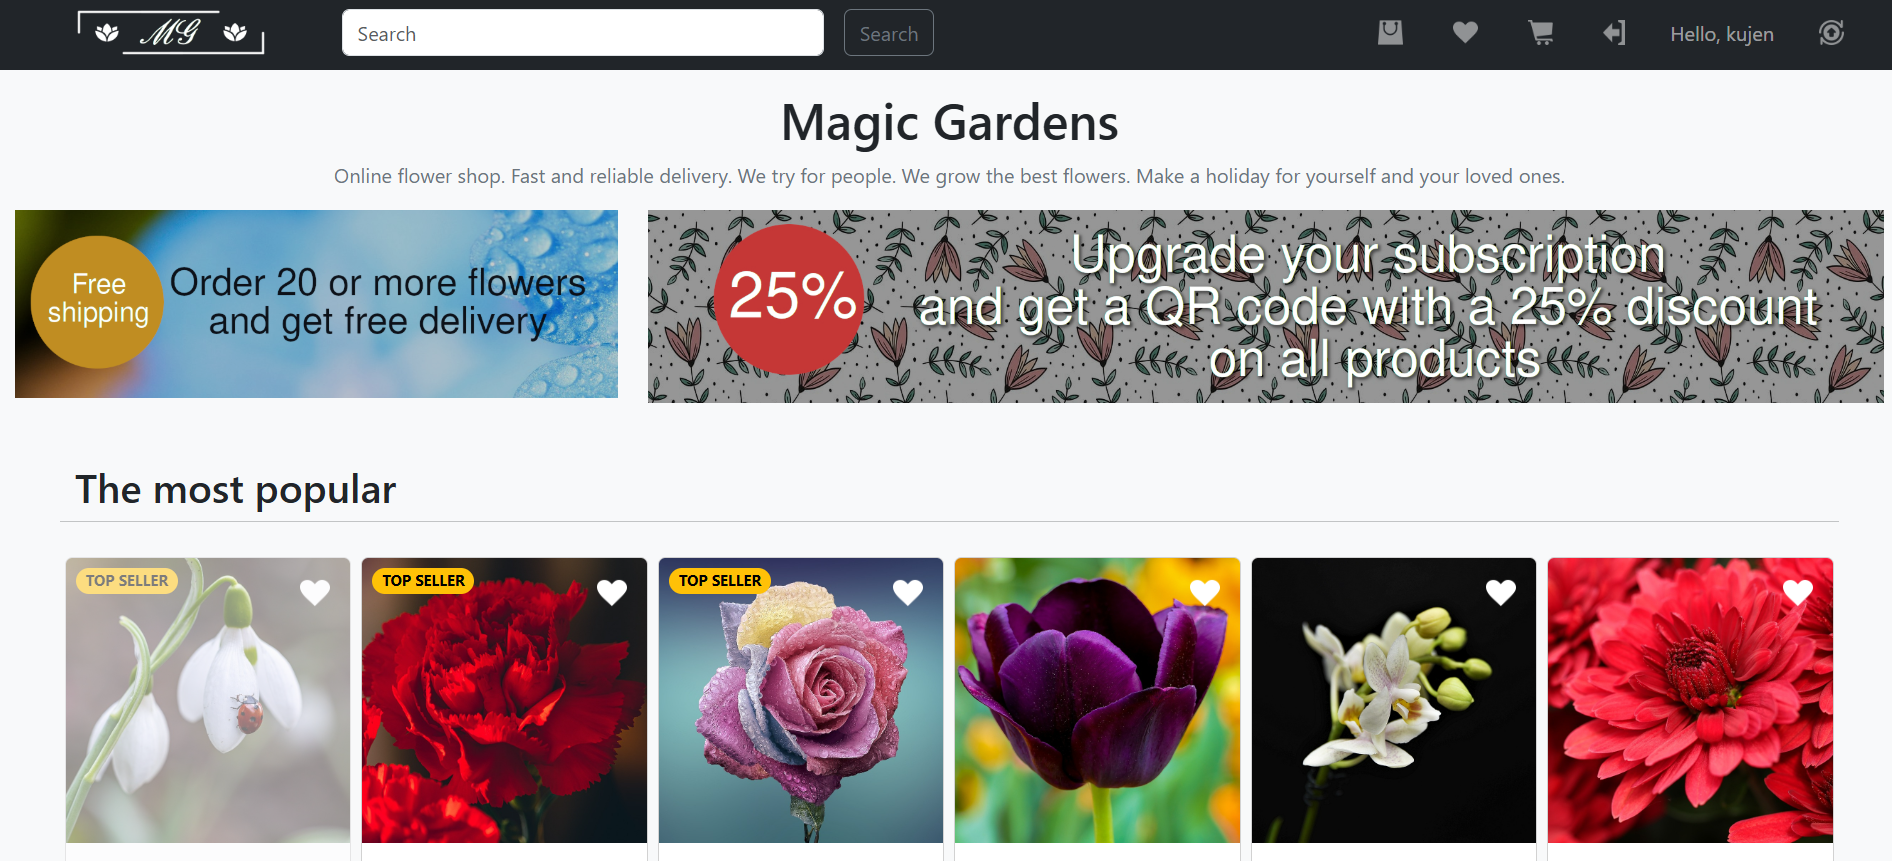Favorite the rainbow rose with heart
The height and width of the screenshot is (861, 1892).
click(x=908, y=592)
